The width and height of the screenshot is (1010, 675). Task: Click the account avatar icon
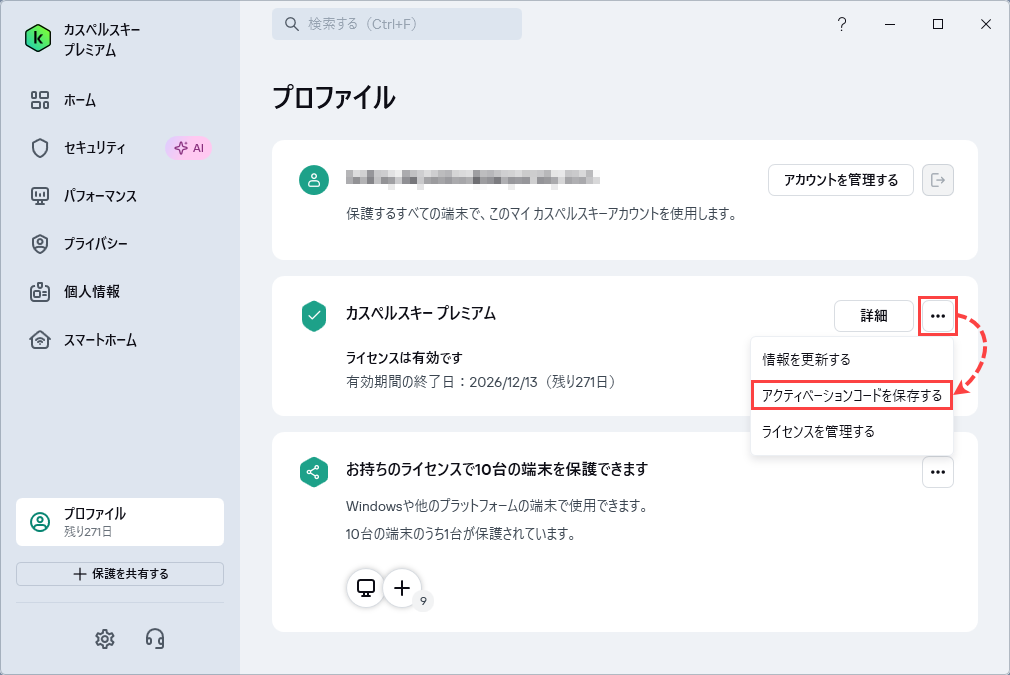(x=314, y=180)
